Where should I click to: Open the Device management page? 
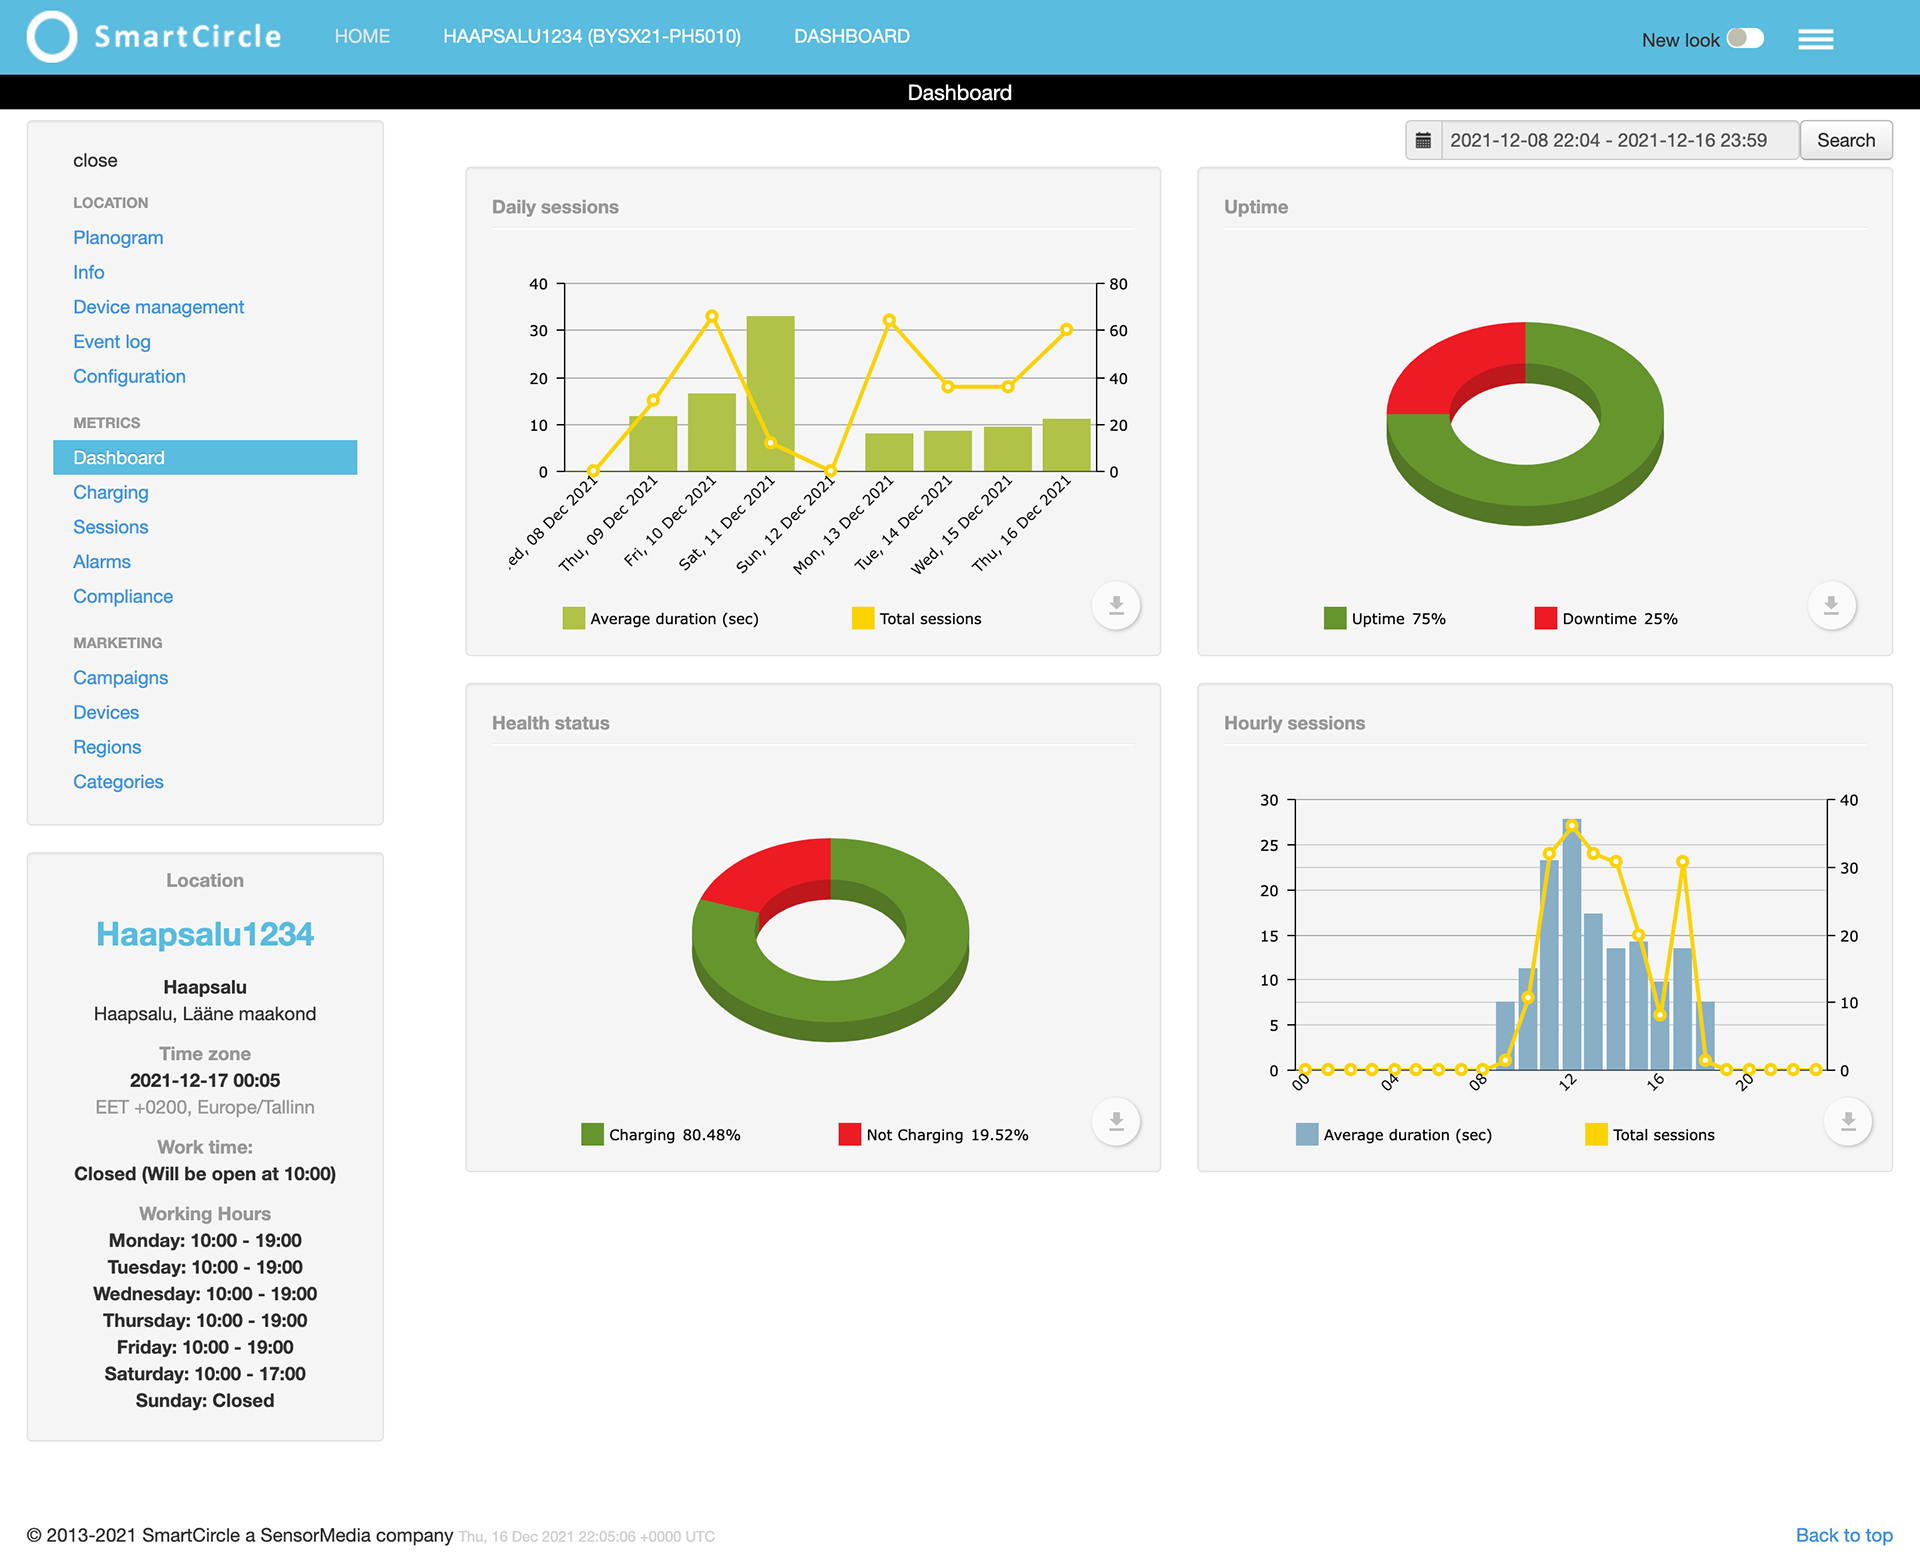[x=158, y=307]
